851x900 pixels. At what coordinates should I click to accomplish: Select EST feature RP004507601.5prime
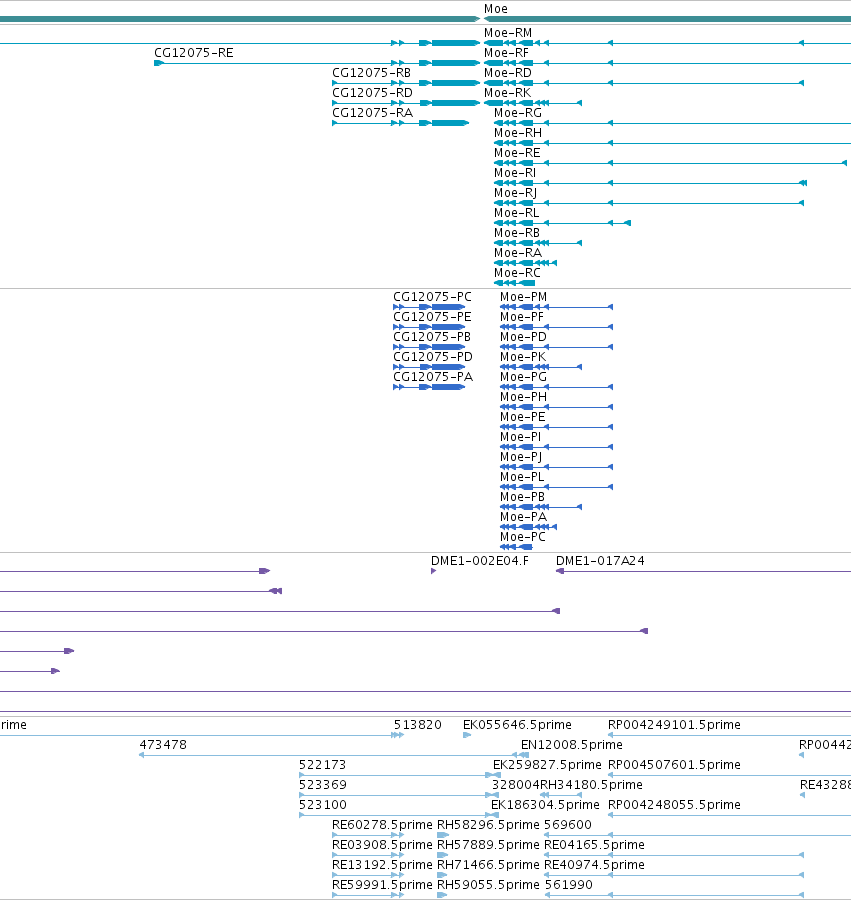[x=674, y=765]
